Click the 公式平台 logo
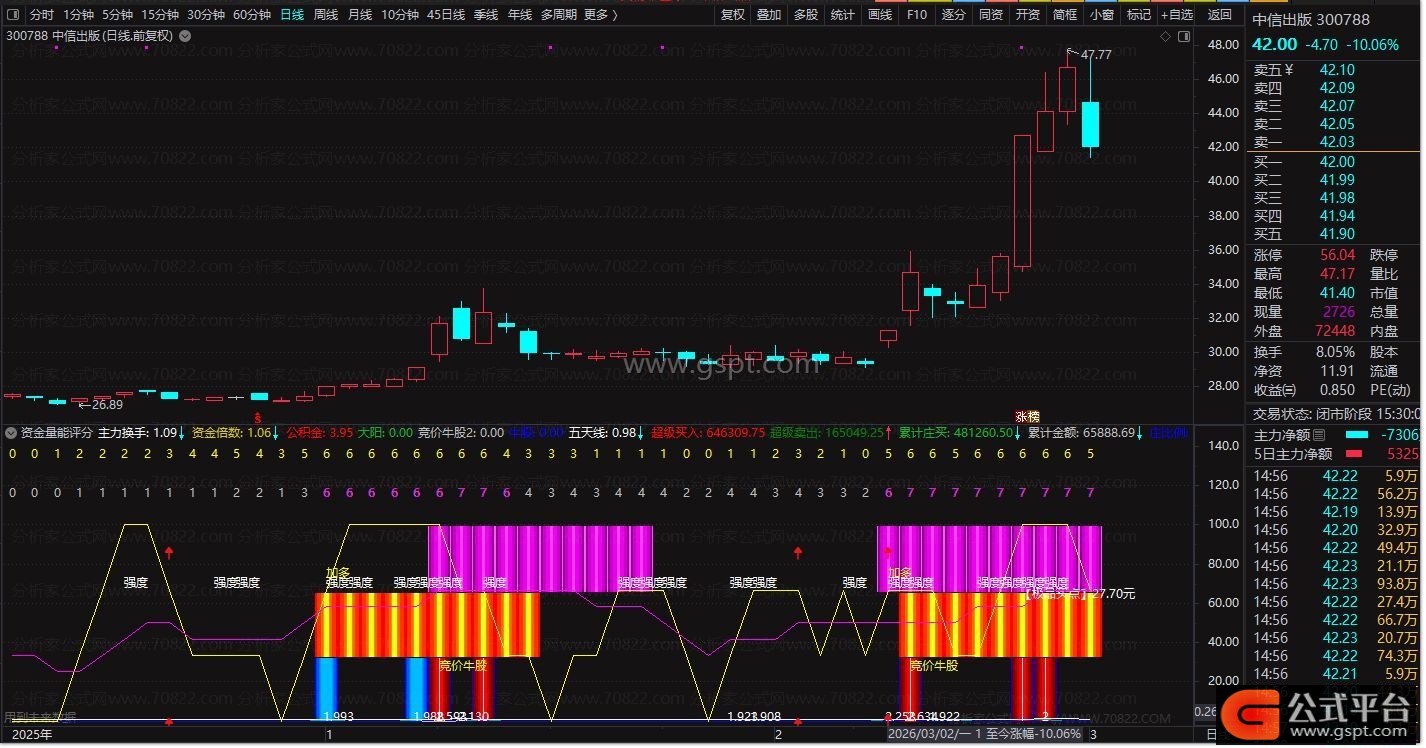This screenshot has width=1426, height=748. [1320, 710]
